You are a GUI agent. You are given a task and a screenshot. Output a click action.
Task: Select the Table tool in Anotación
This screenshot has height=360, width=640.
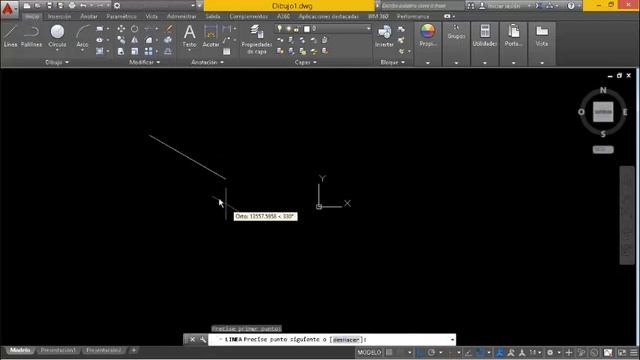point(227,51)
